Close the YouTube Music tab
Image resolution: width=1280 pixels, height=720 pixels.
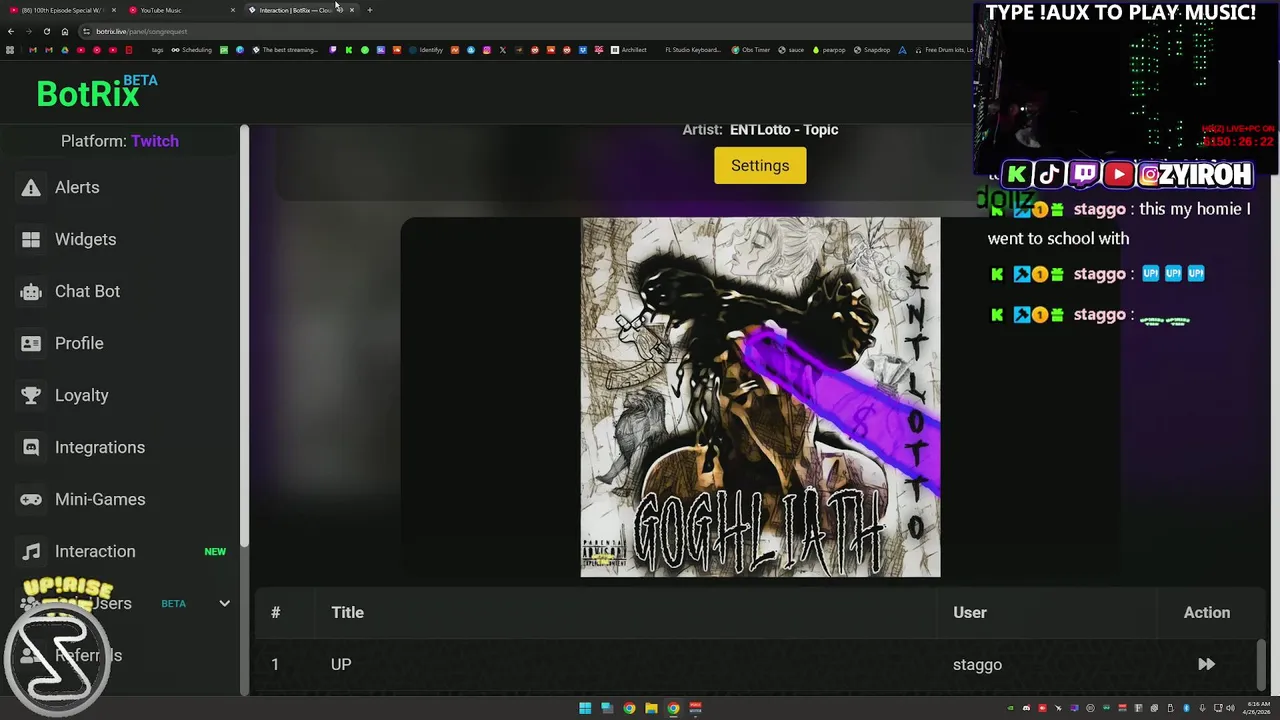[x=233, y=10]
